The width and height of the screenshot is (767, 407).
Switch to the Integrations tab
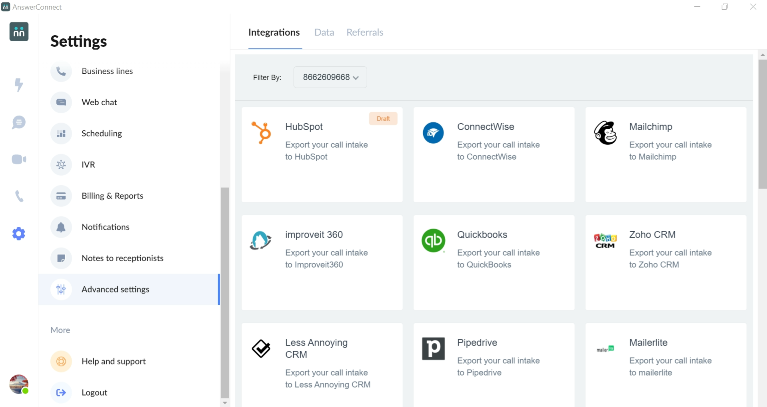coord(274,33)
